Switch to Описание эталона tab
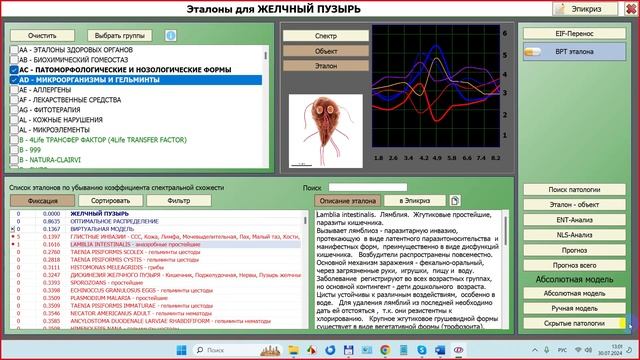 (x=347, y=201)
